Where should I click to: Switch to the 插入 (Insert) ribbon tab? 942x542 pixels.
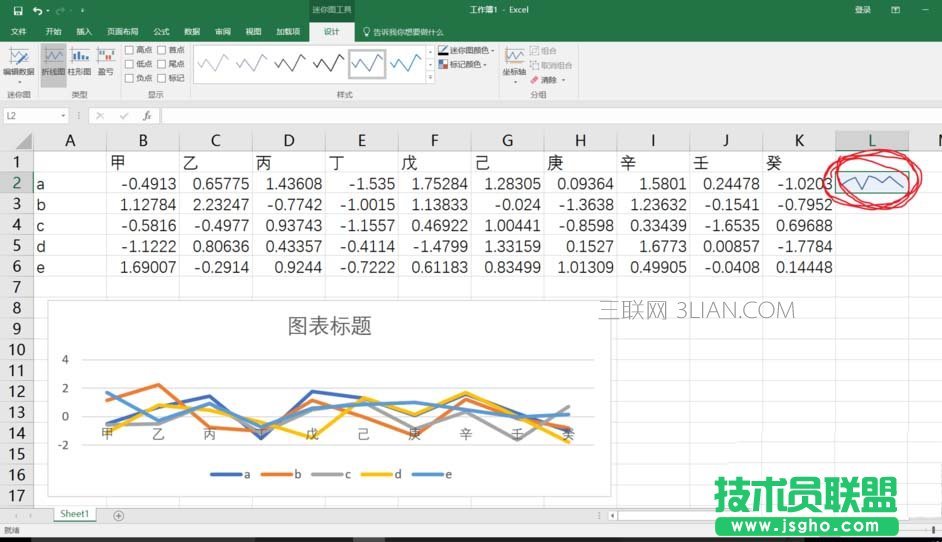[84, 31]
